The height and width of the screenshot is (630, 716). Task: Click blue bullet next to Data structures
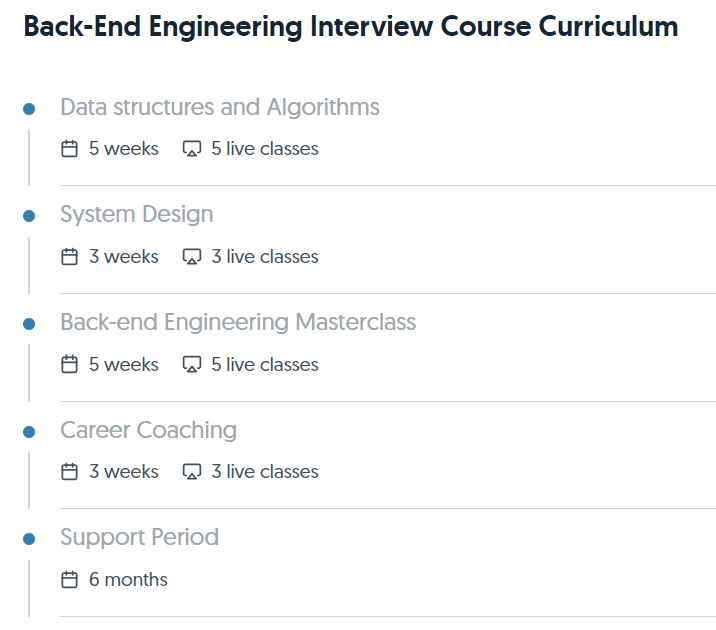(x=29, y=108)
